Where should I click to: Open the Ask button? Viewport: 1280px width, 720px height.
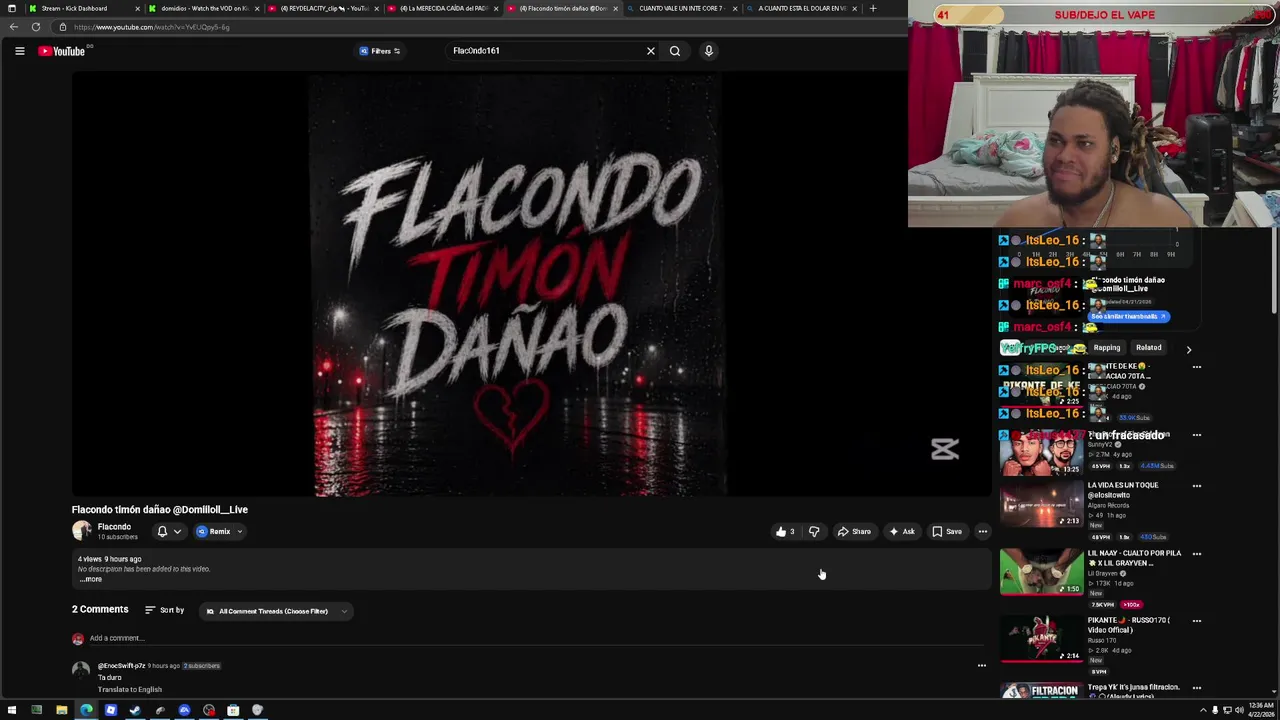902,532
